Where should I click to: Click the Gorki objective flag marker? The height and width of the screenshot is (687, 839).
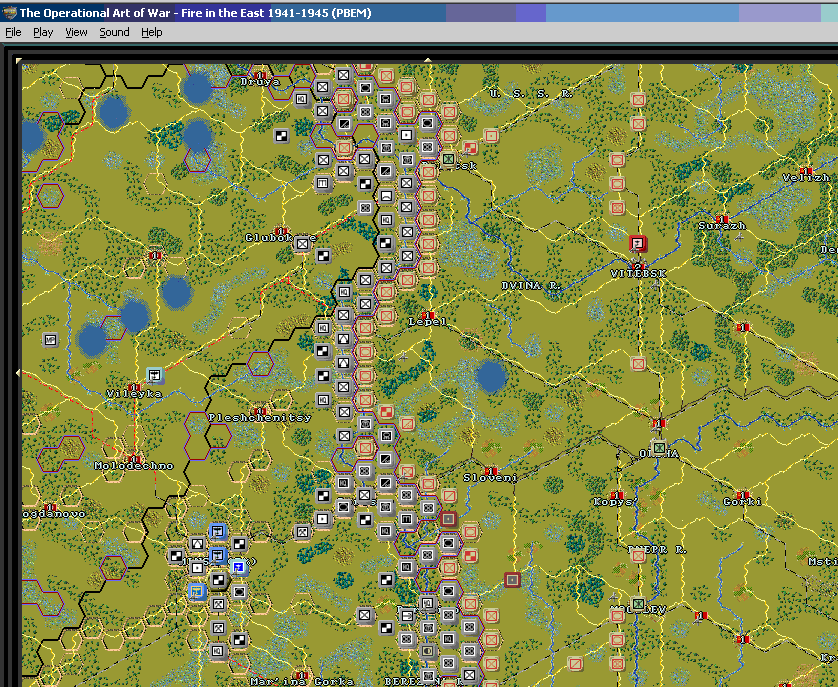(x=742, y=495)
